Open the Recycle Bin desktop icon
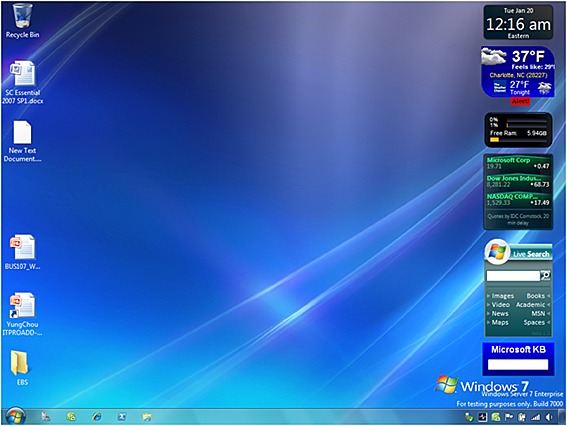The height and width of the screenshot is (426, 567). [22, 20]
